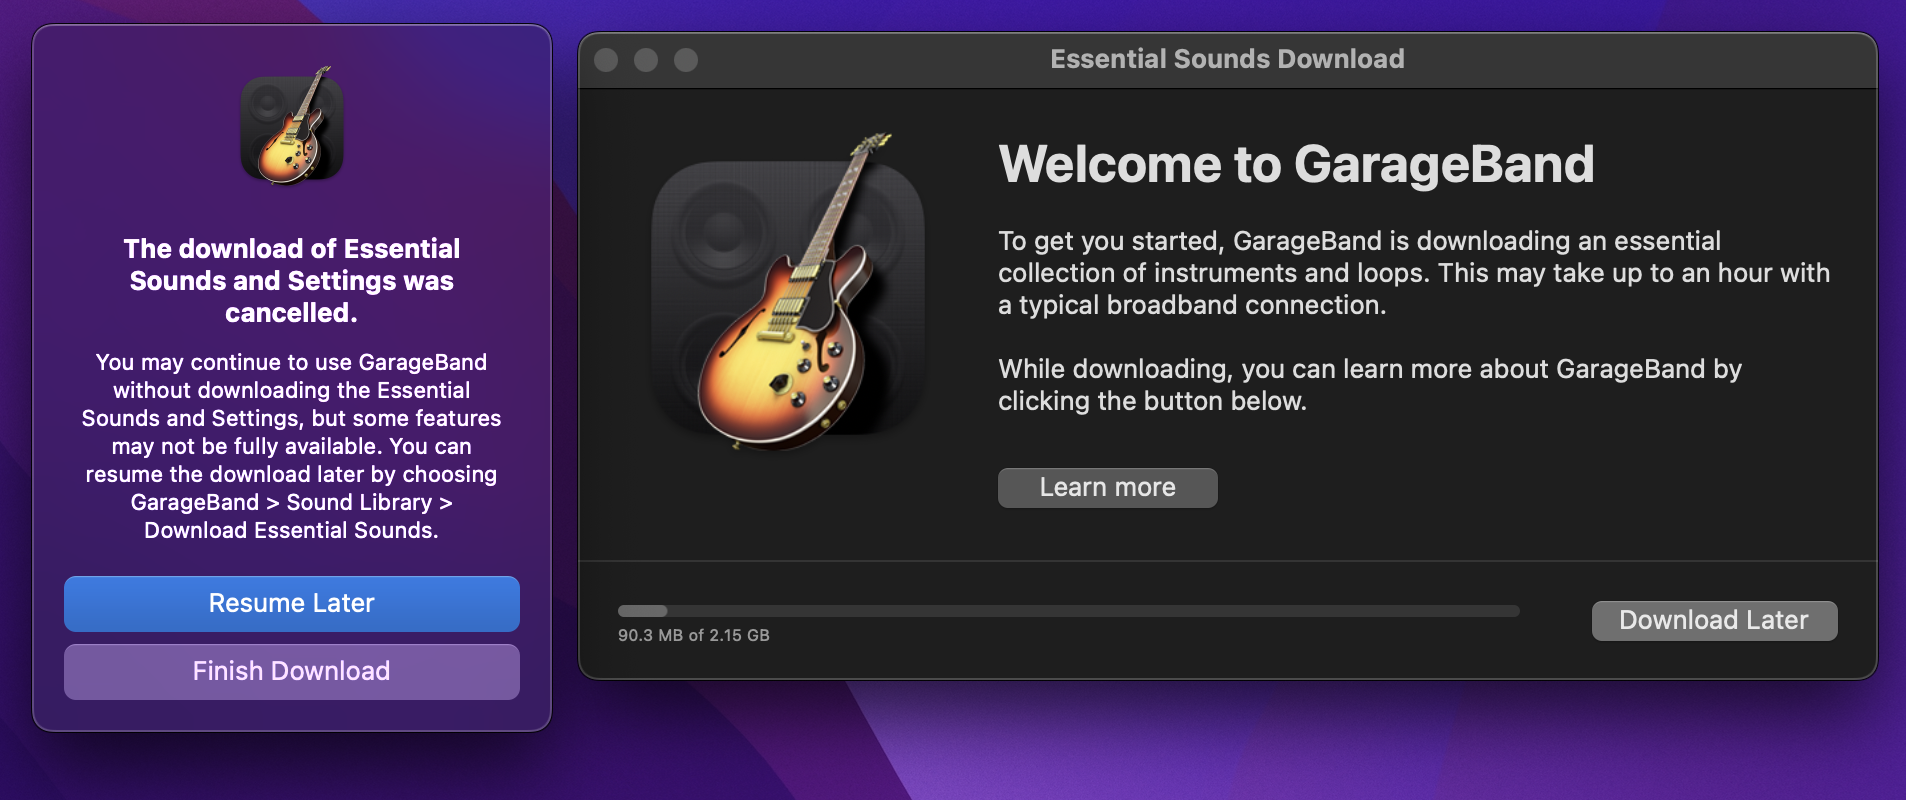Click the small GarageBand guitar icon in dialog
The height and width of the screenshot is (800, 1906).
pyautogui.click(x=292, y=126)
